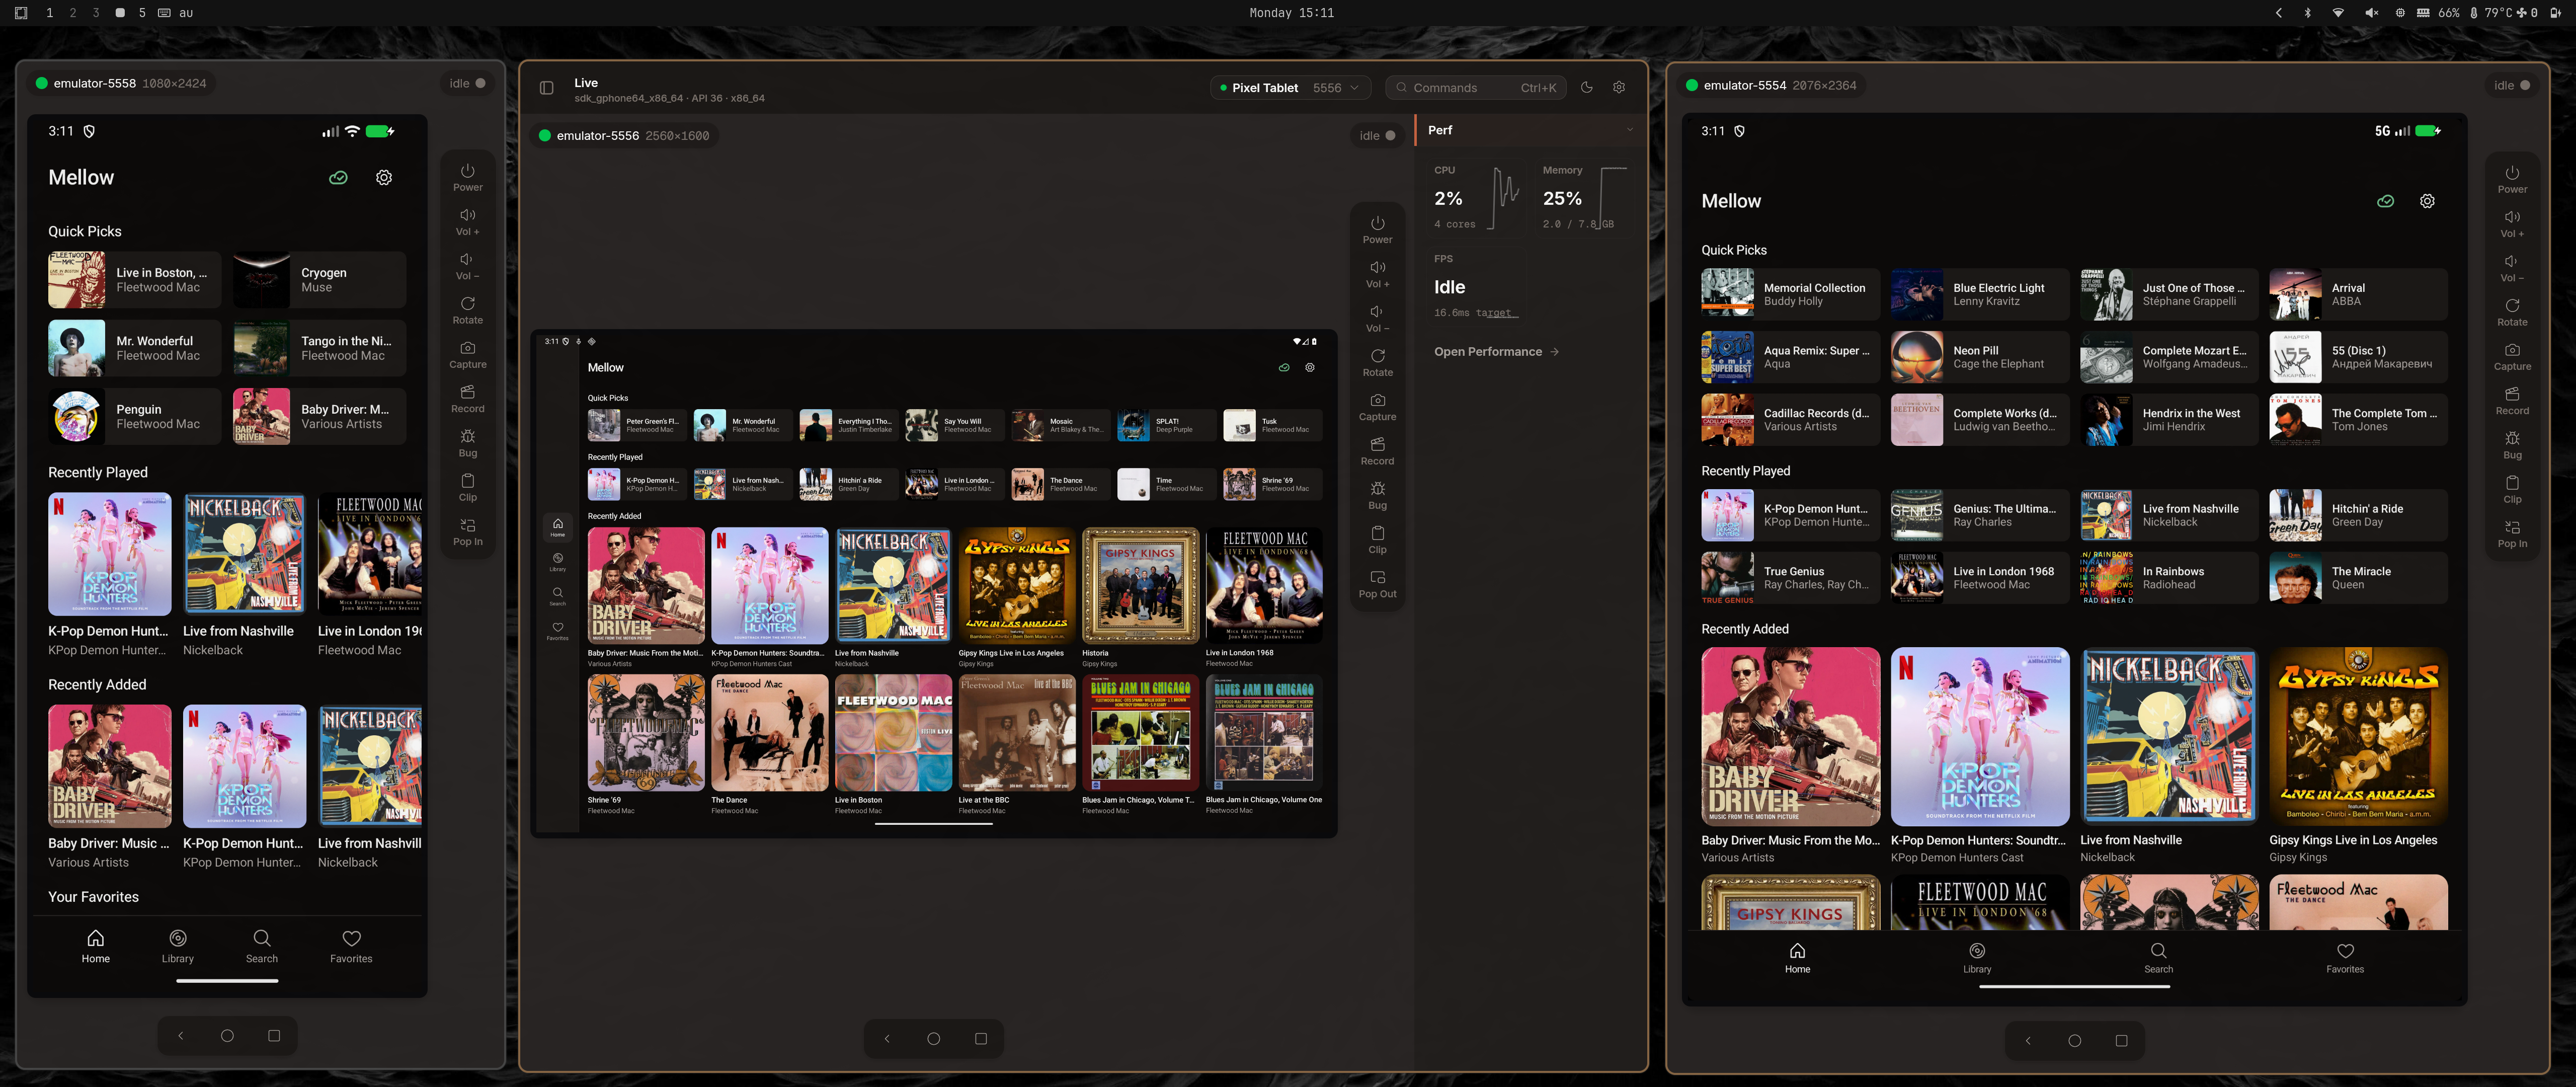Open the Pixel Tablet 5556 device dropdown
The image size is (2576, 1087).
click(1290, 88)
